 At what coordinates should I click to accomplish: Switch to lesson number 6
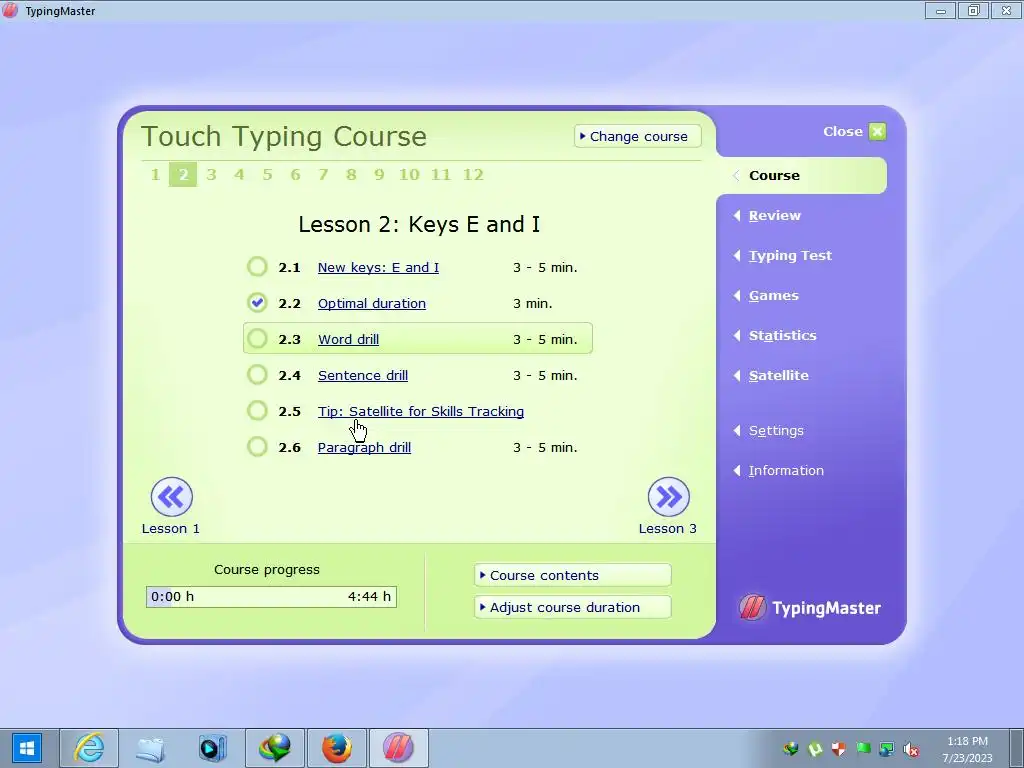295,174
